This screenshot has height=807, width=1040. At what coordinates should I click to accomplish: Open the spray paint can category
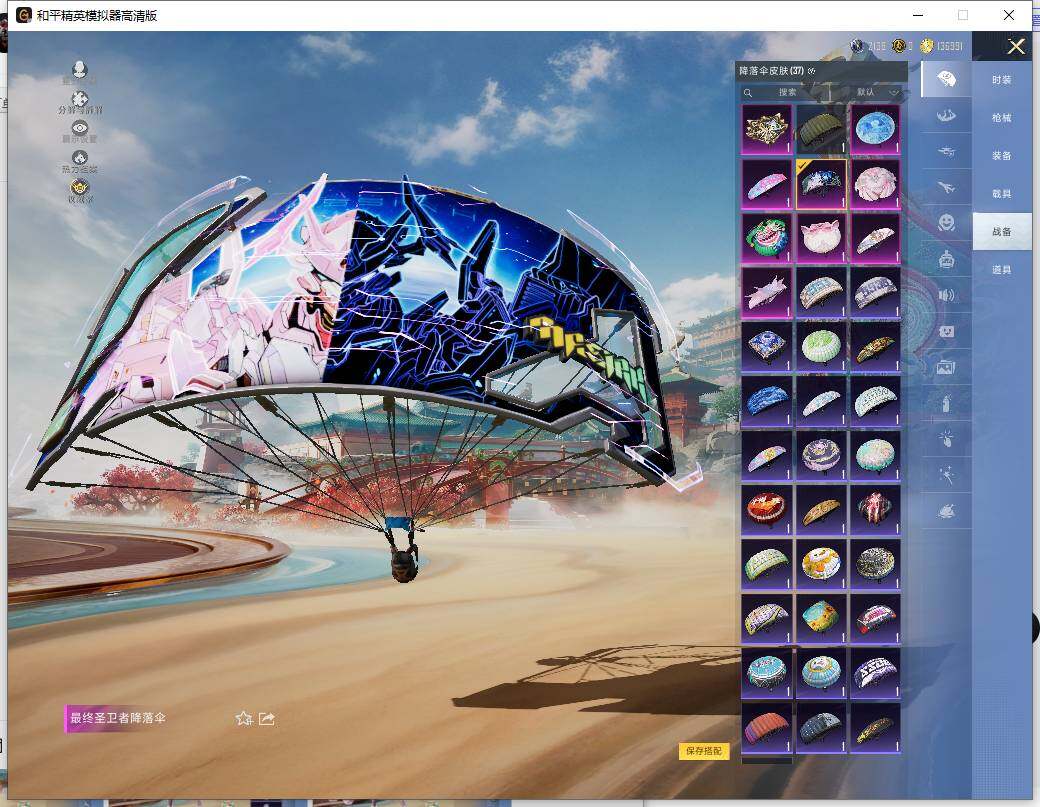[945, 403]
